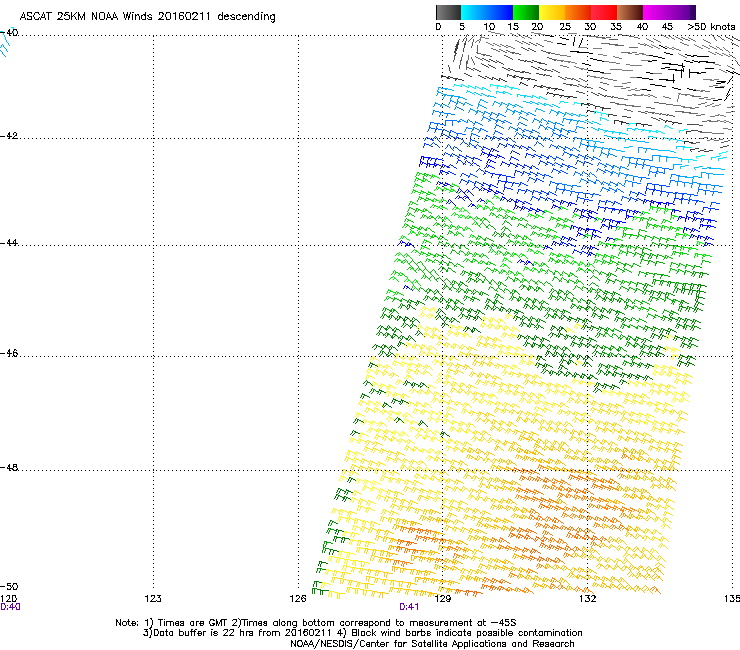The height and width of the screenshot is (650, 740).
Task: Click the latitude label '-44'
Action: click(9, 243)
